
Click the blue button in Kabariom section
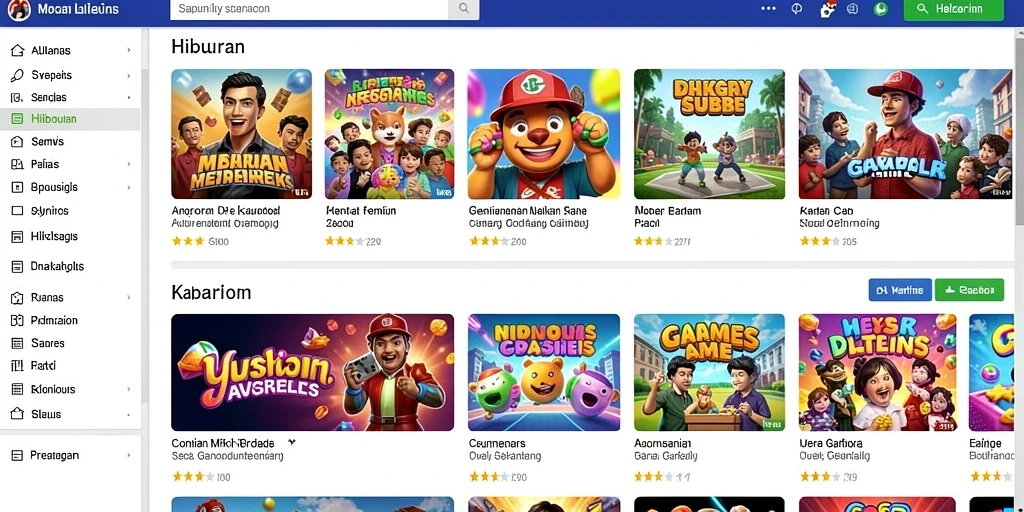point(900,290)
